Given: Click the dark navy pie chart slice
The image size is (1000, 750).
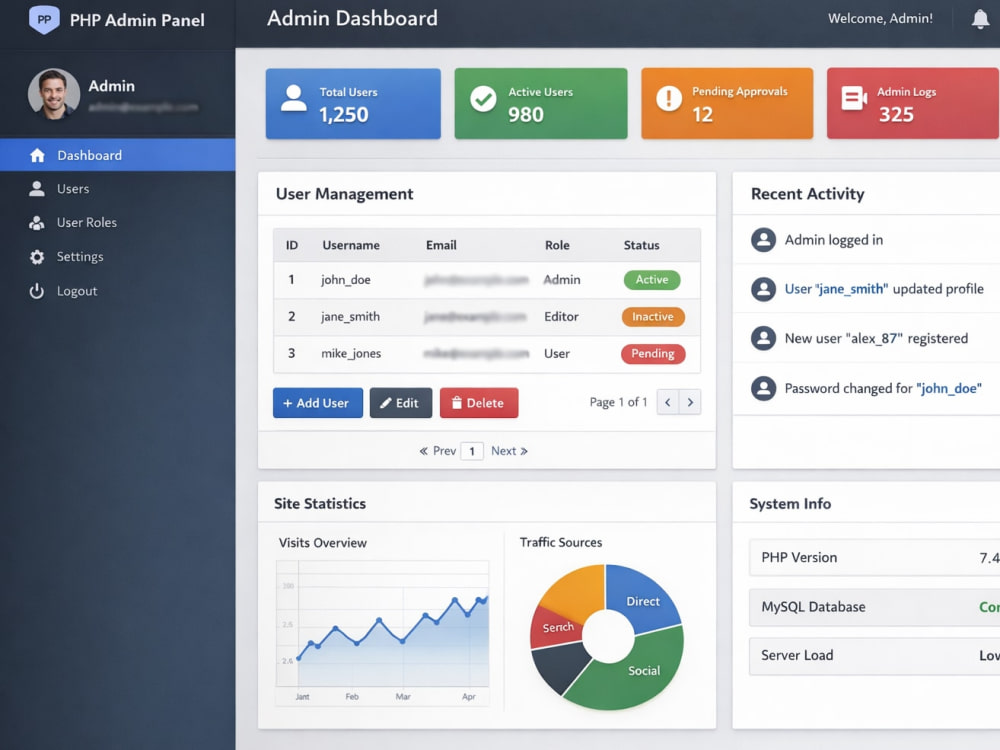Looking at the screenshot, I should point(560,666).
